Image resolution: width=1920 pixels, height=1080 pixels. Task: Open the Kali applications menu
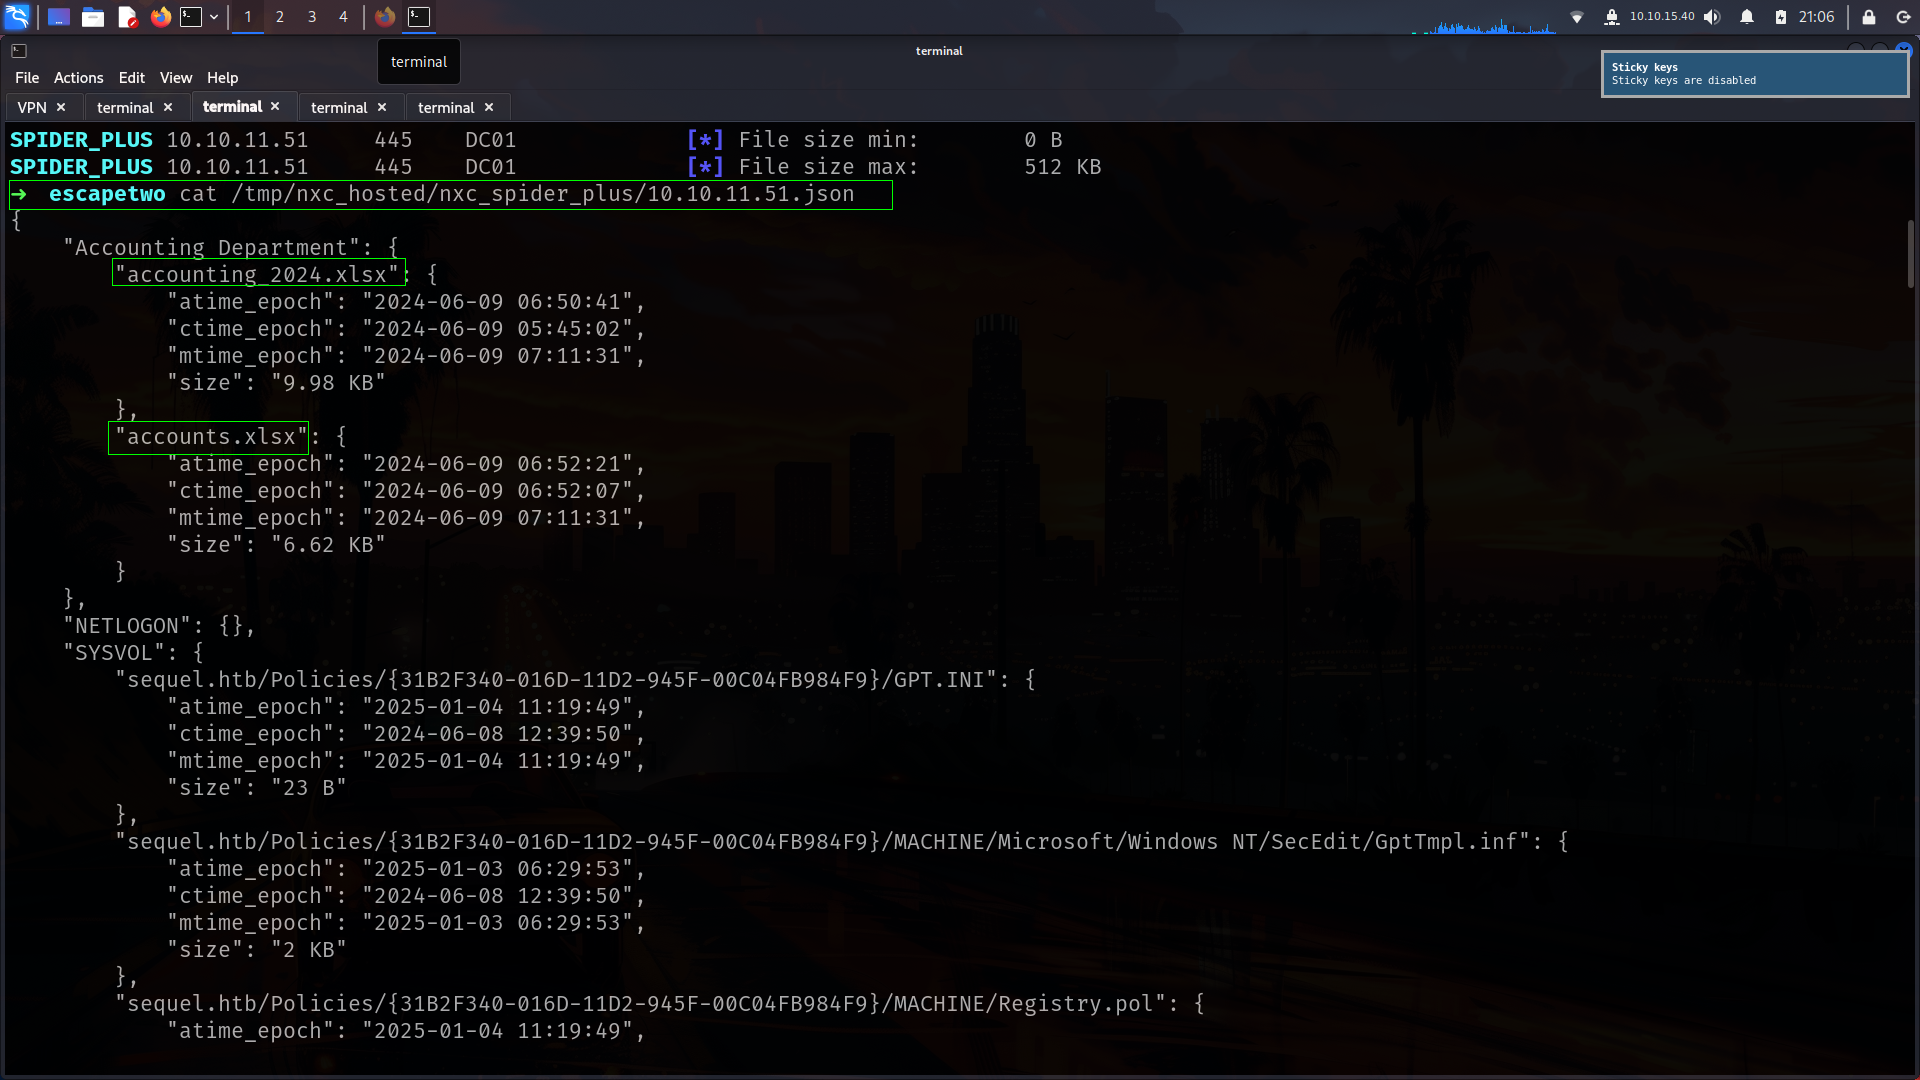coord(17,16)
